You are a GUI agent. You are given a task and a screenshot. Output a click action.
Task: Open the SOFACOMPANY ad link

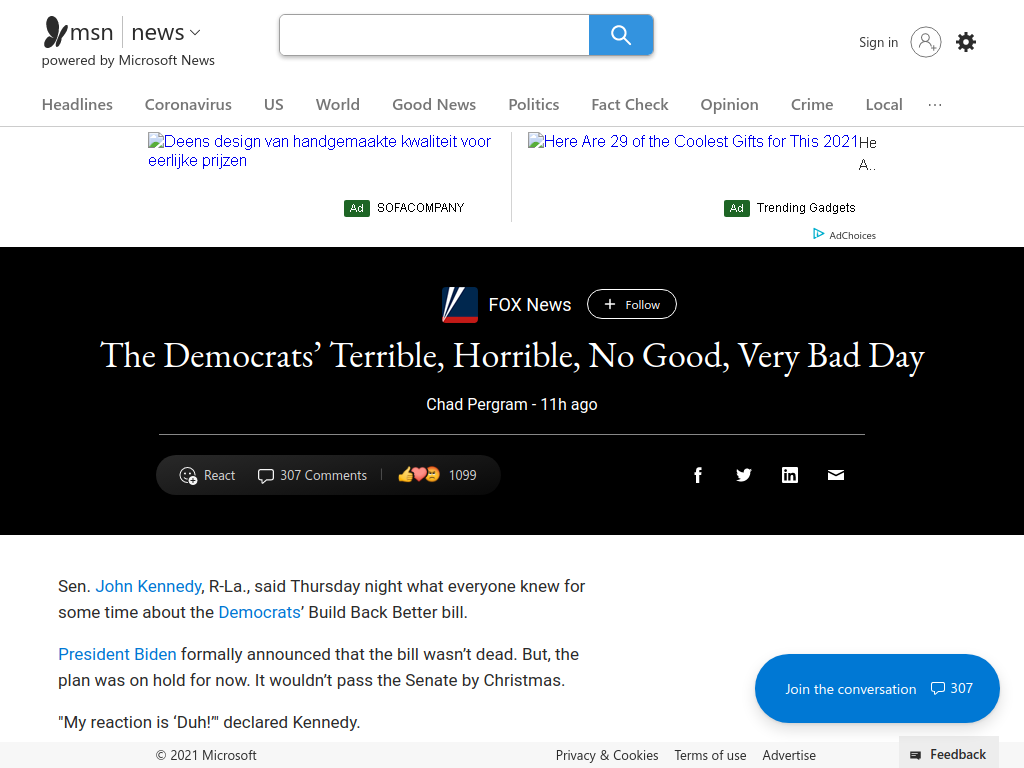[x=319, y=151]
